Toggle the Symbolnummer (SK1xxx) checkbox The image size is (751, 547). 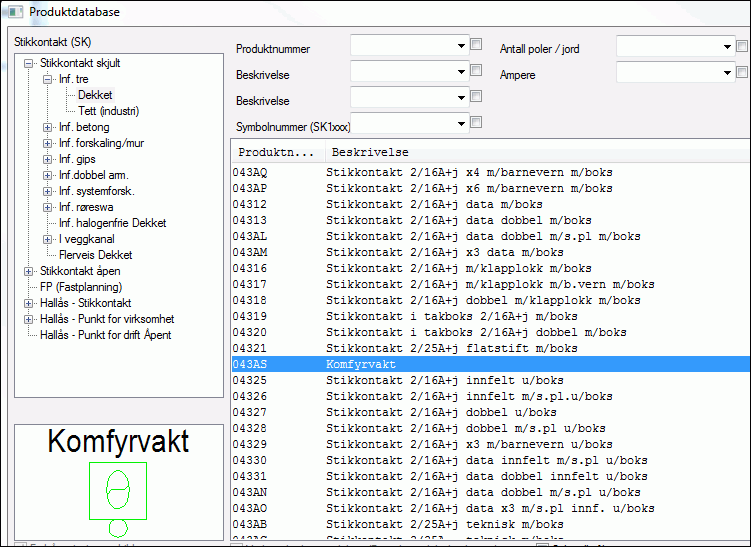pos(476,123)
